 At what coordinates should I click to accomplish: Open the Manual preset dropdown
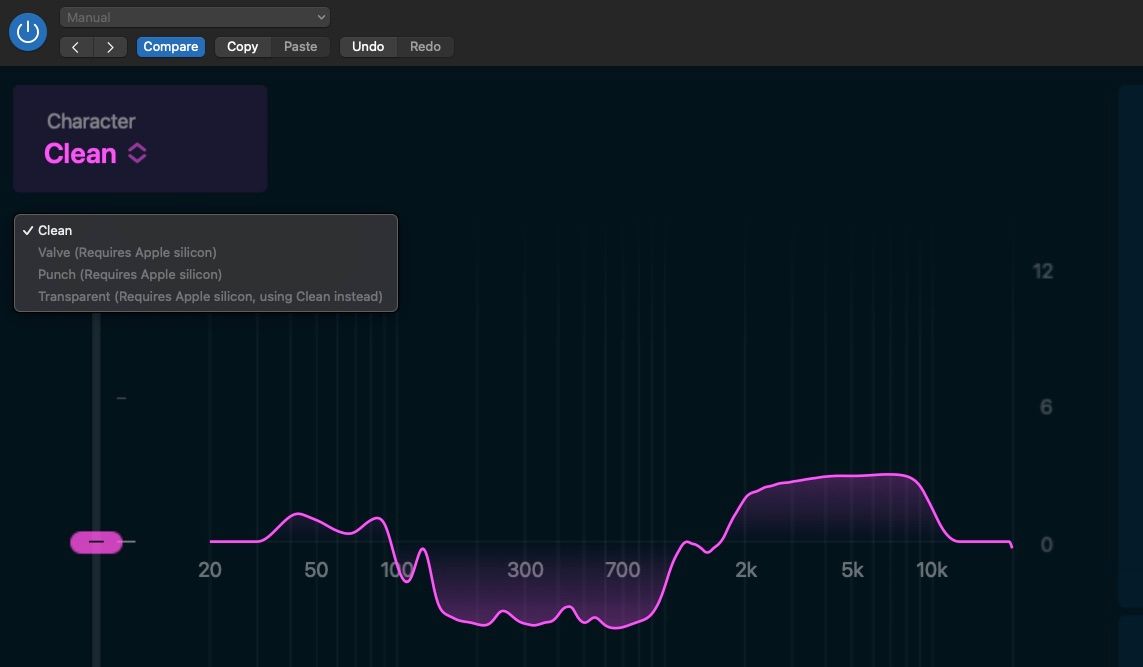[x=194, y=16]
